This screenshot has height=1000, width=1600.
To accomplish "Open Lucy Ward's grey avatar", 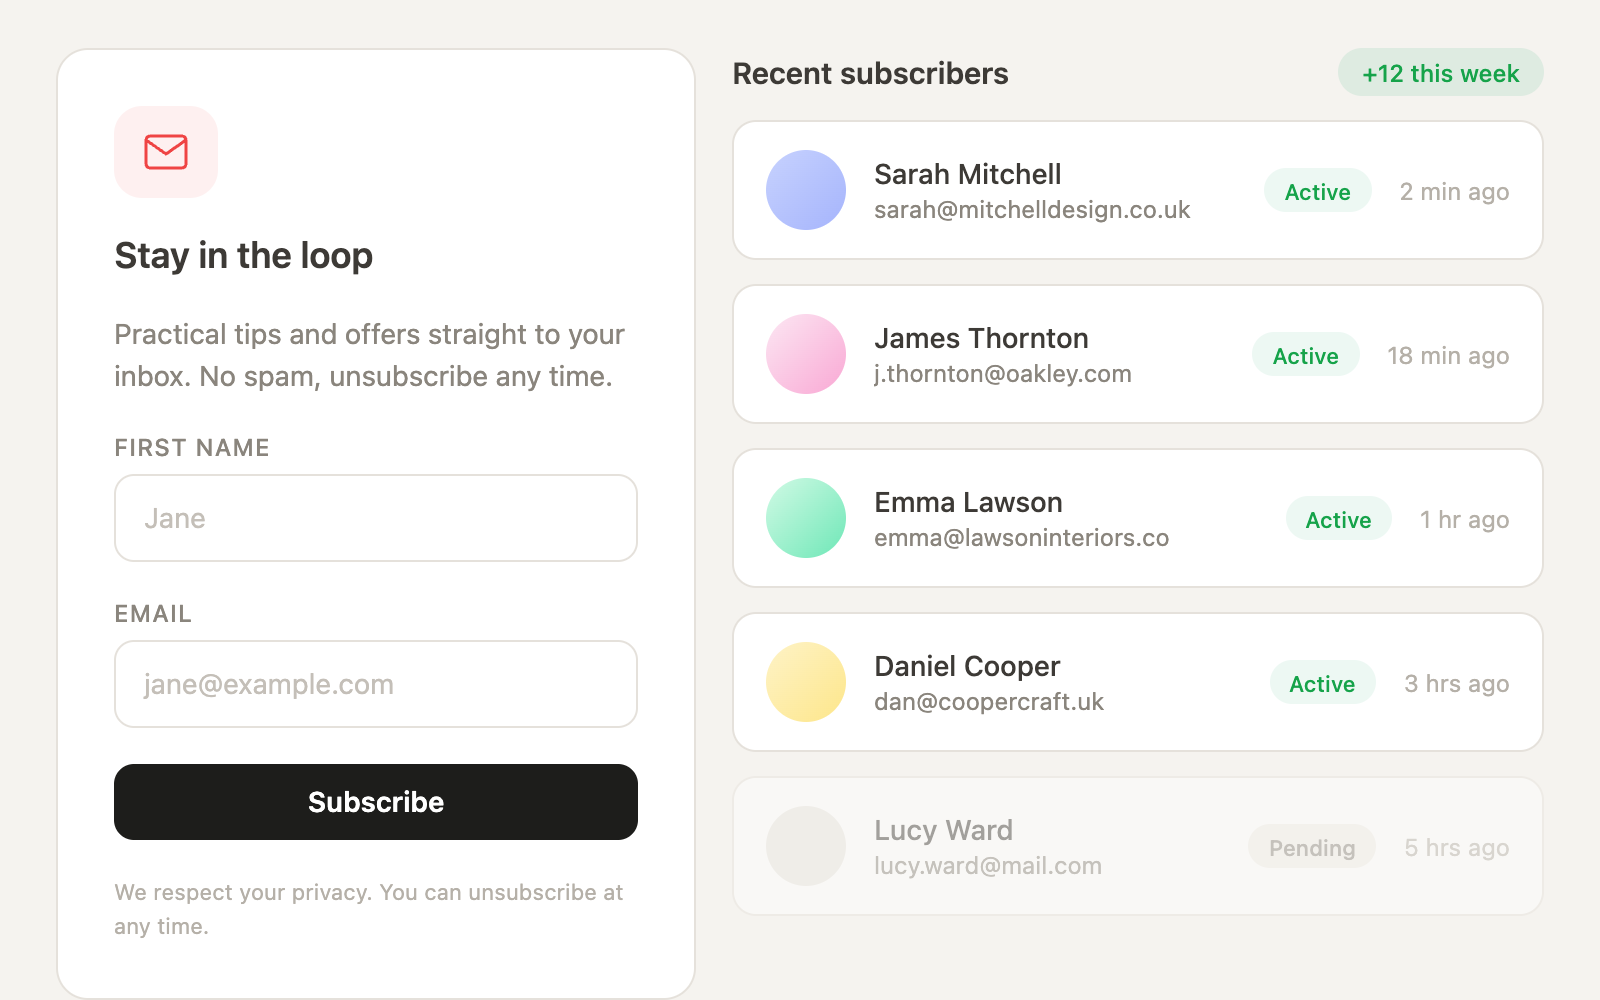I will 806,846.
